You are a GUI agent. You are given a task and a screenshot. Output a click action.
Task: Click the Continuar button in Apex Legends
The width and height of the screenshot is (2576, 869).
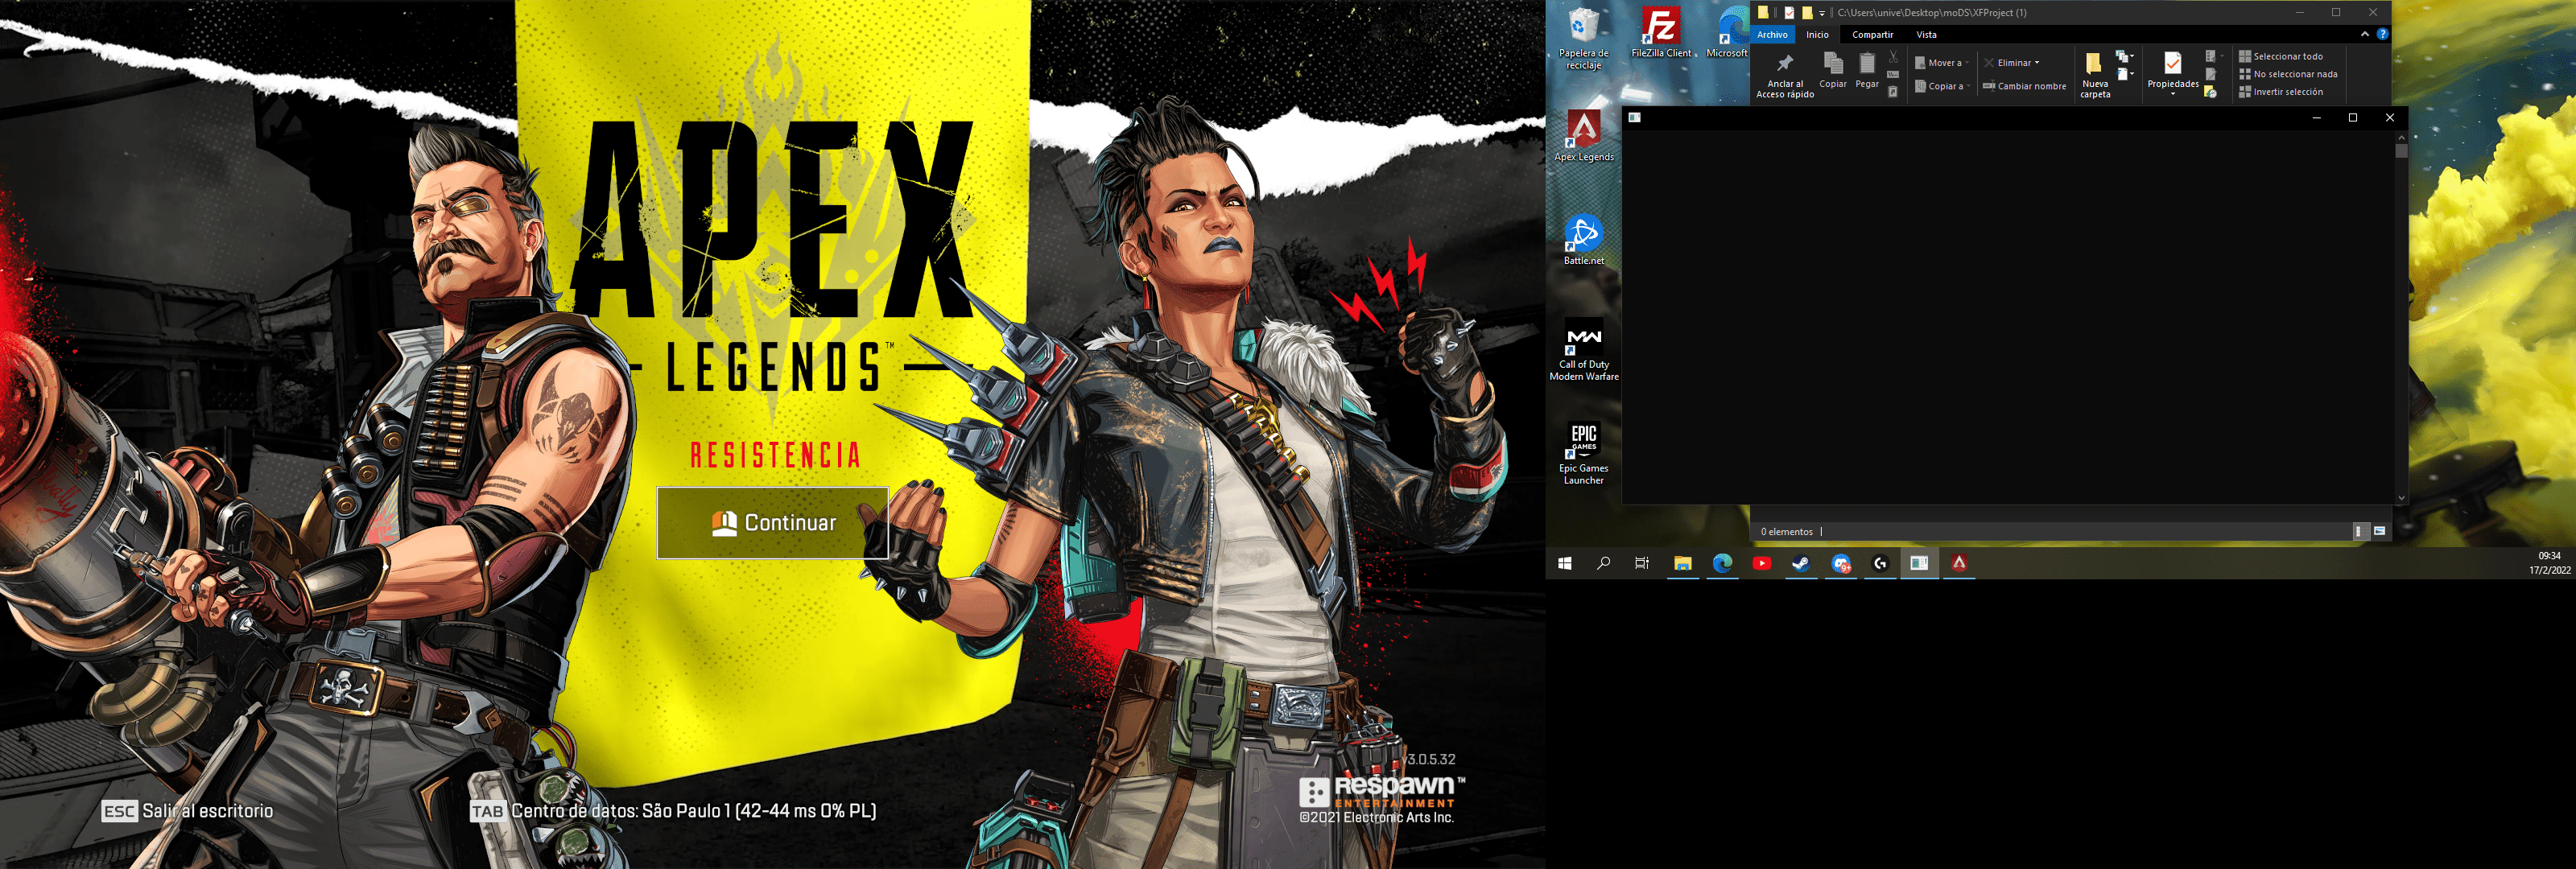772,522
